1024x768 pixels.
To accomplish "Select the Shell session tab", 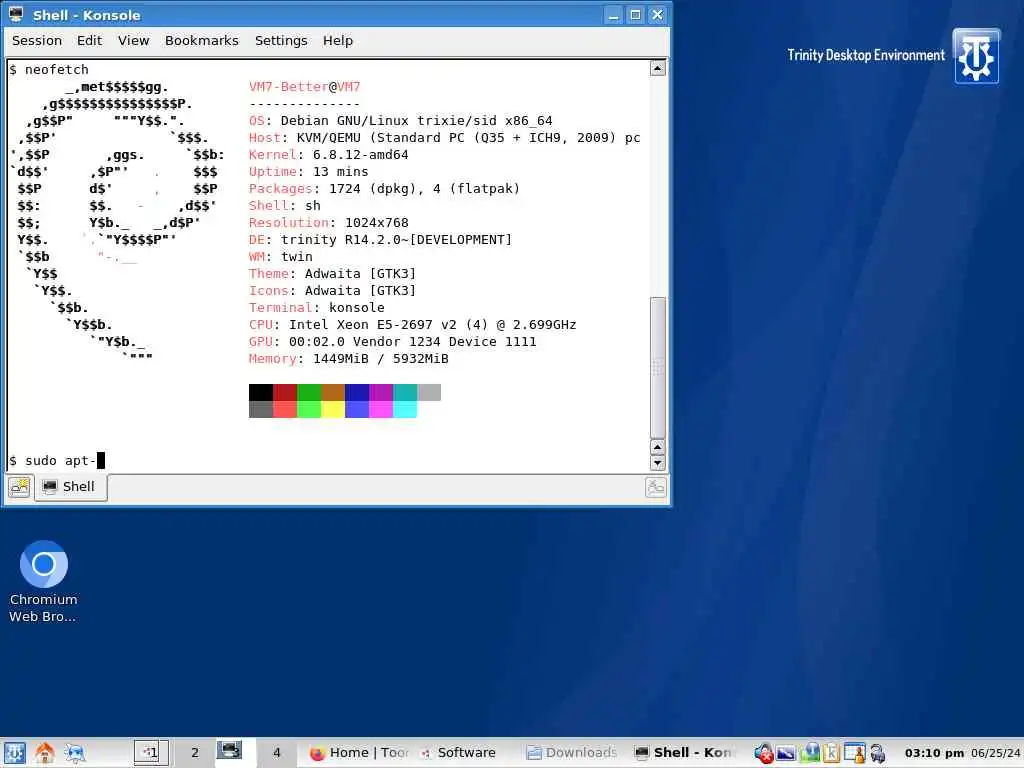I will [x=71, y=487].
